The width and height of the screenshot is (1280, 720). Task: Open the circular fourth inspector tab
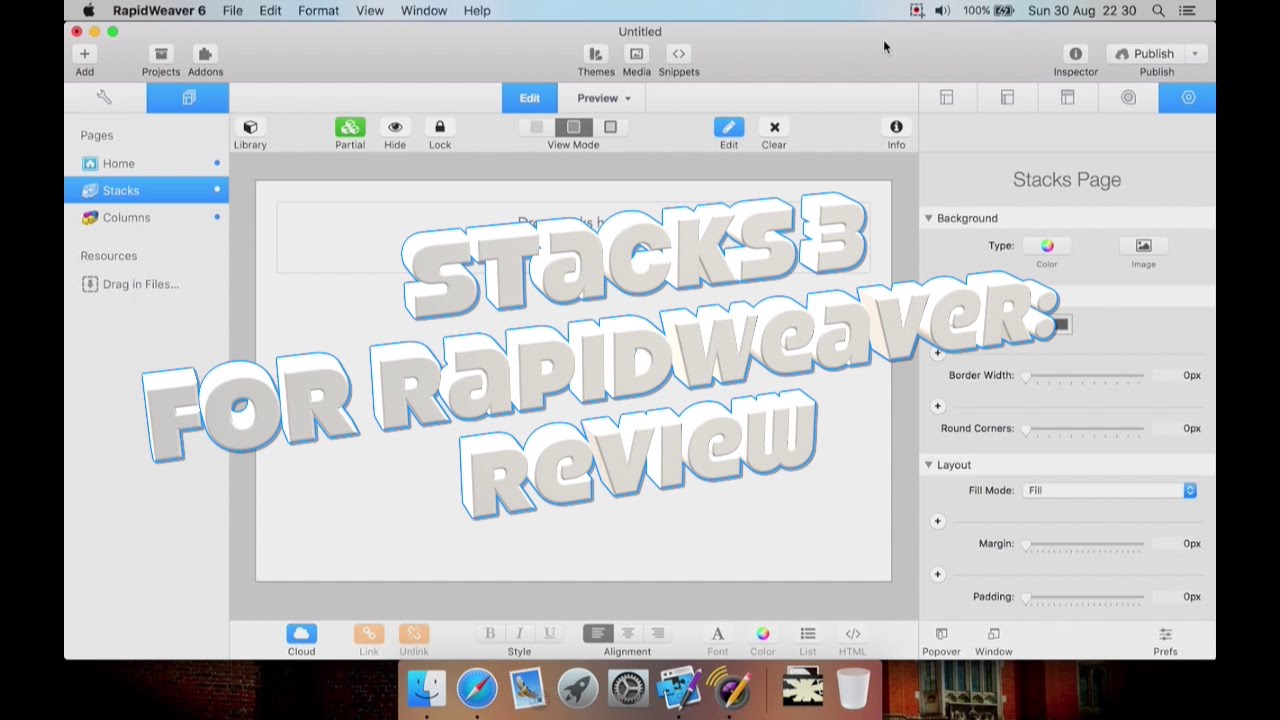(x=1128, y=97)
